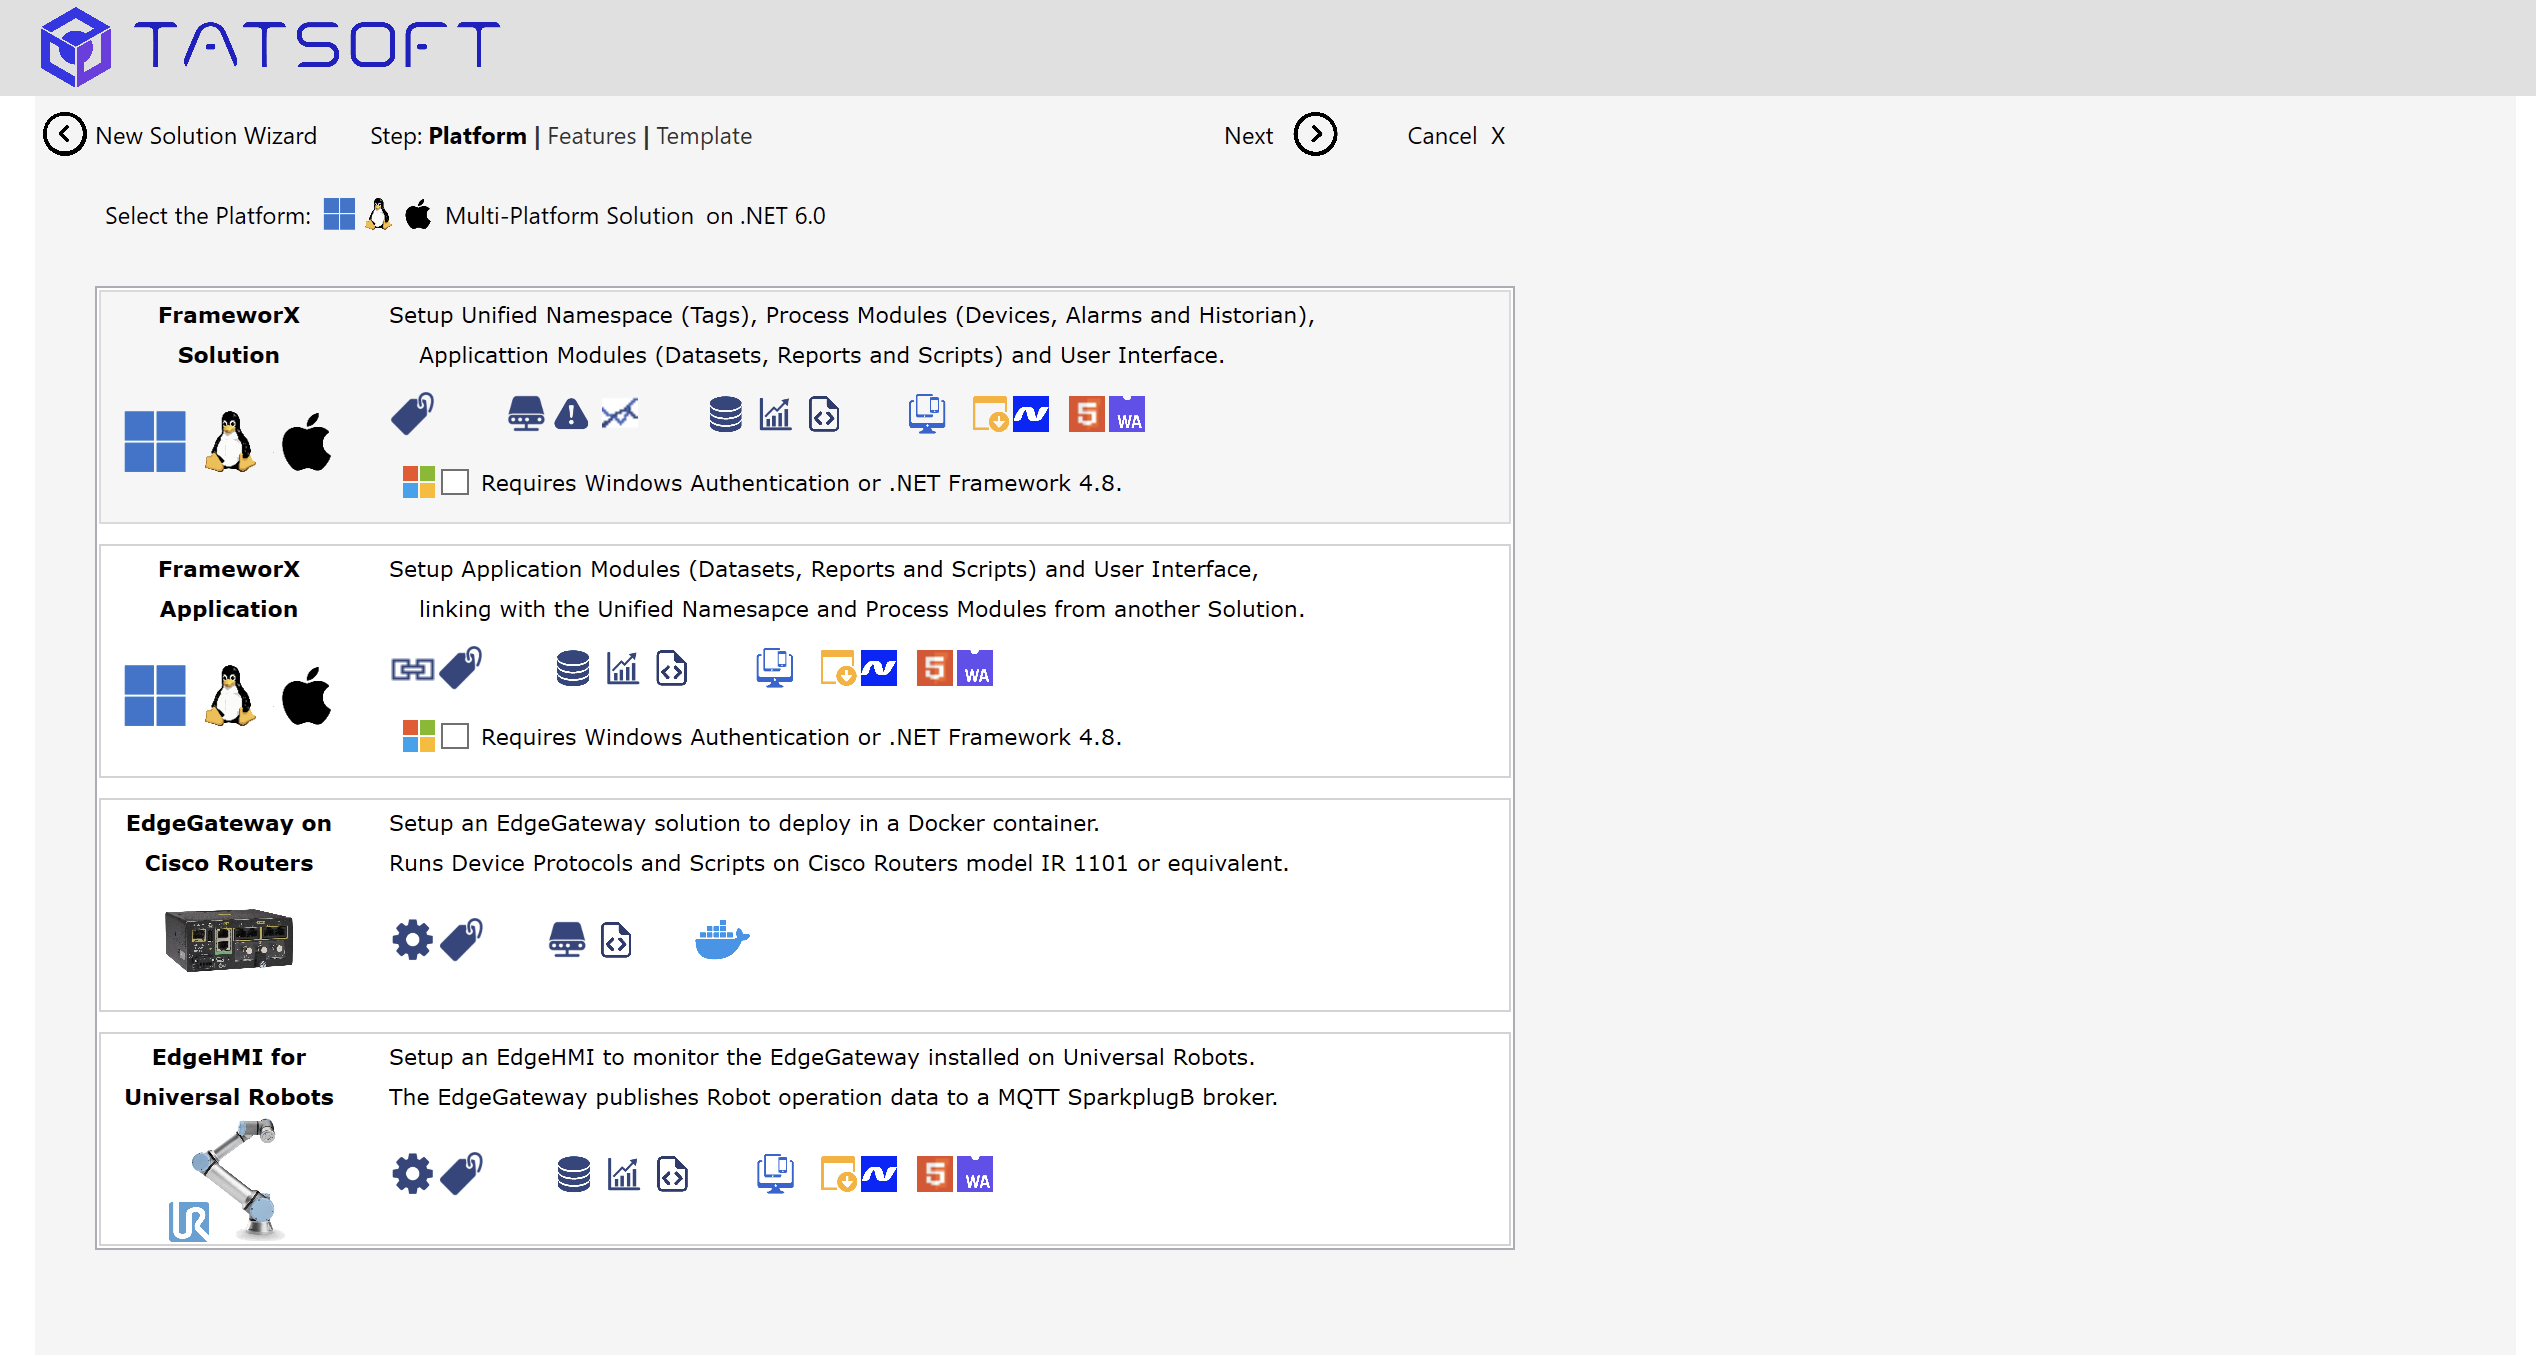This screenshot has height=1356, width=2536.
Task: Click the Alarms warning triangle icon
Action: pyautogui.click(x=571, y=414)
